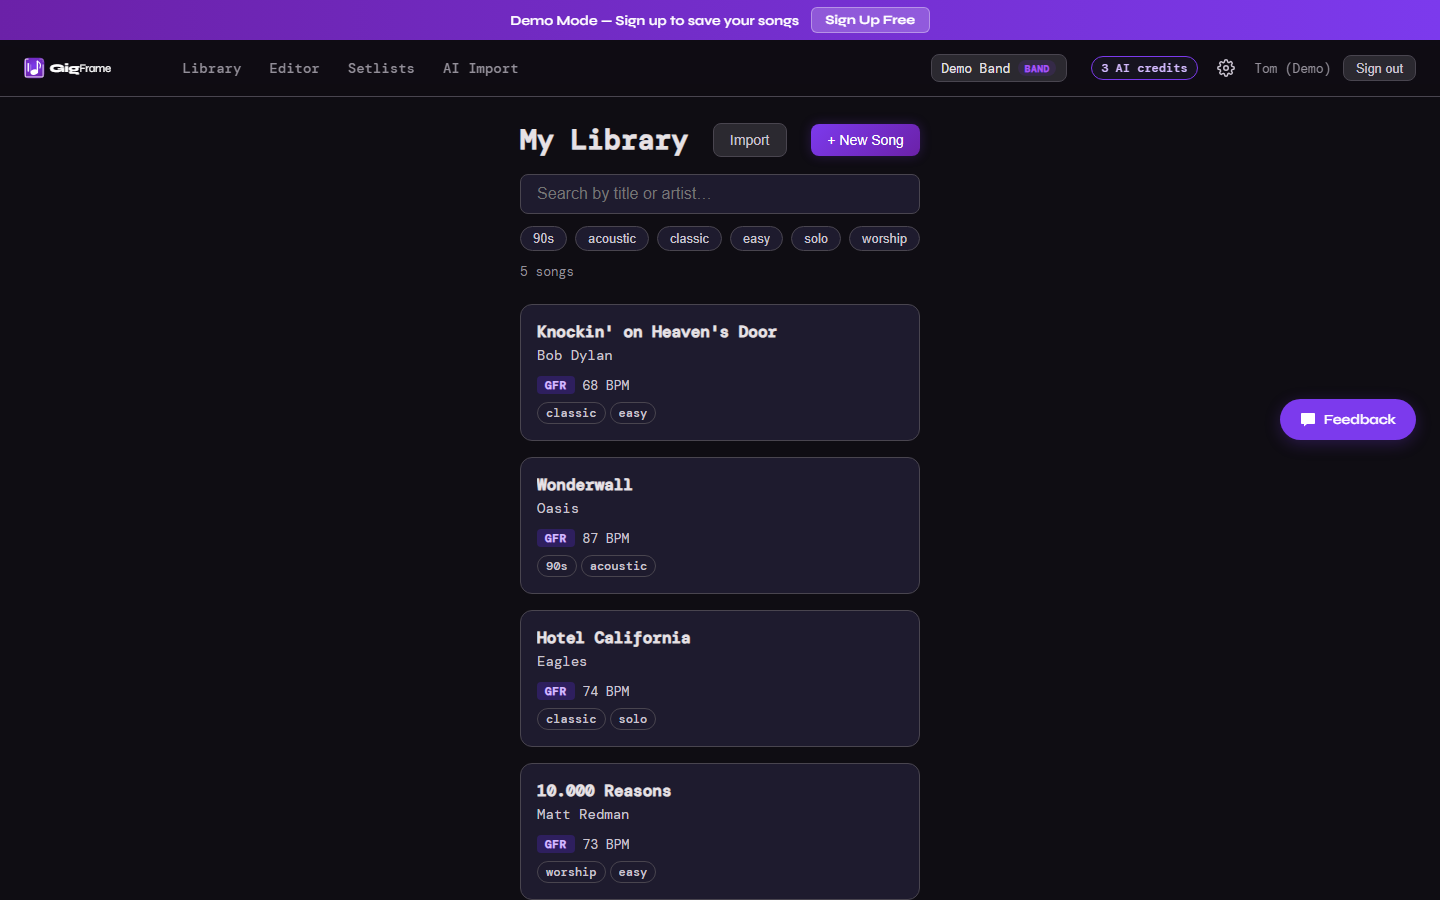Viewport: 1440px width, 900px height.
Task: Click the Feedback chat bubble icon
Action: tap(1309, 419)
